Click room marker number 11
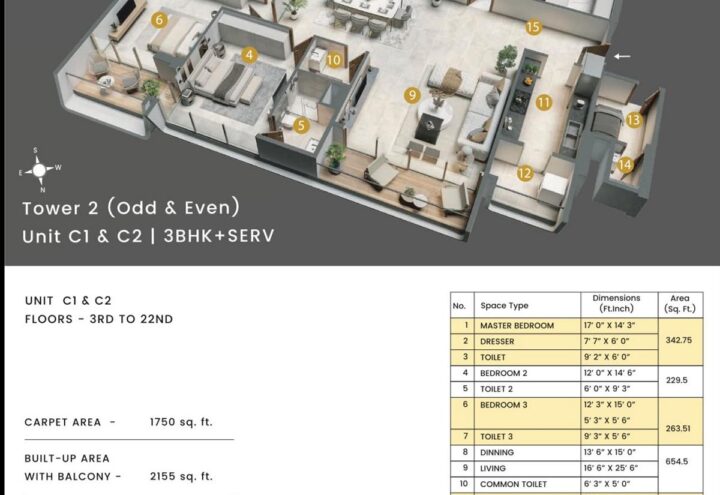The height and width of the screenshot is (495, 720). (x=544, y=102)
